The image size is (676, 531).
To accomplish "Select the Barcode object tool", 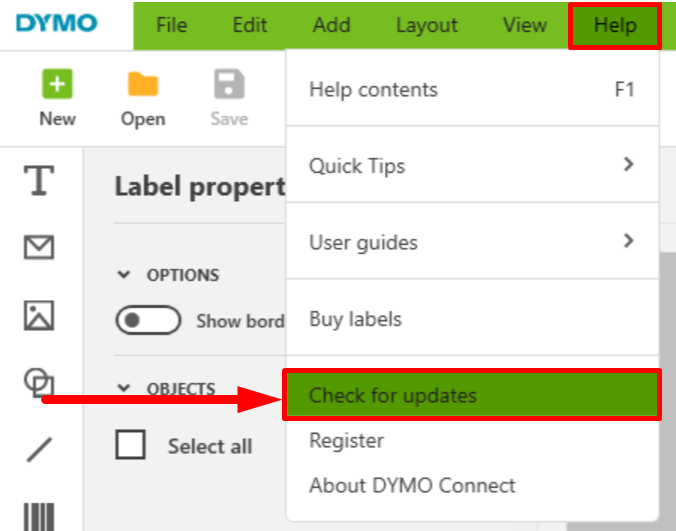I will point(39,515).
